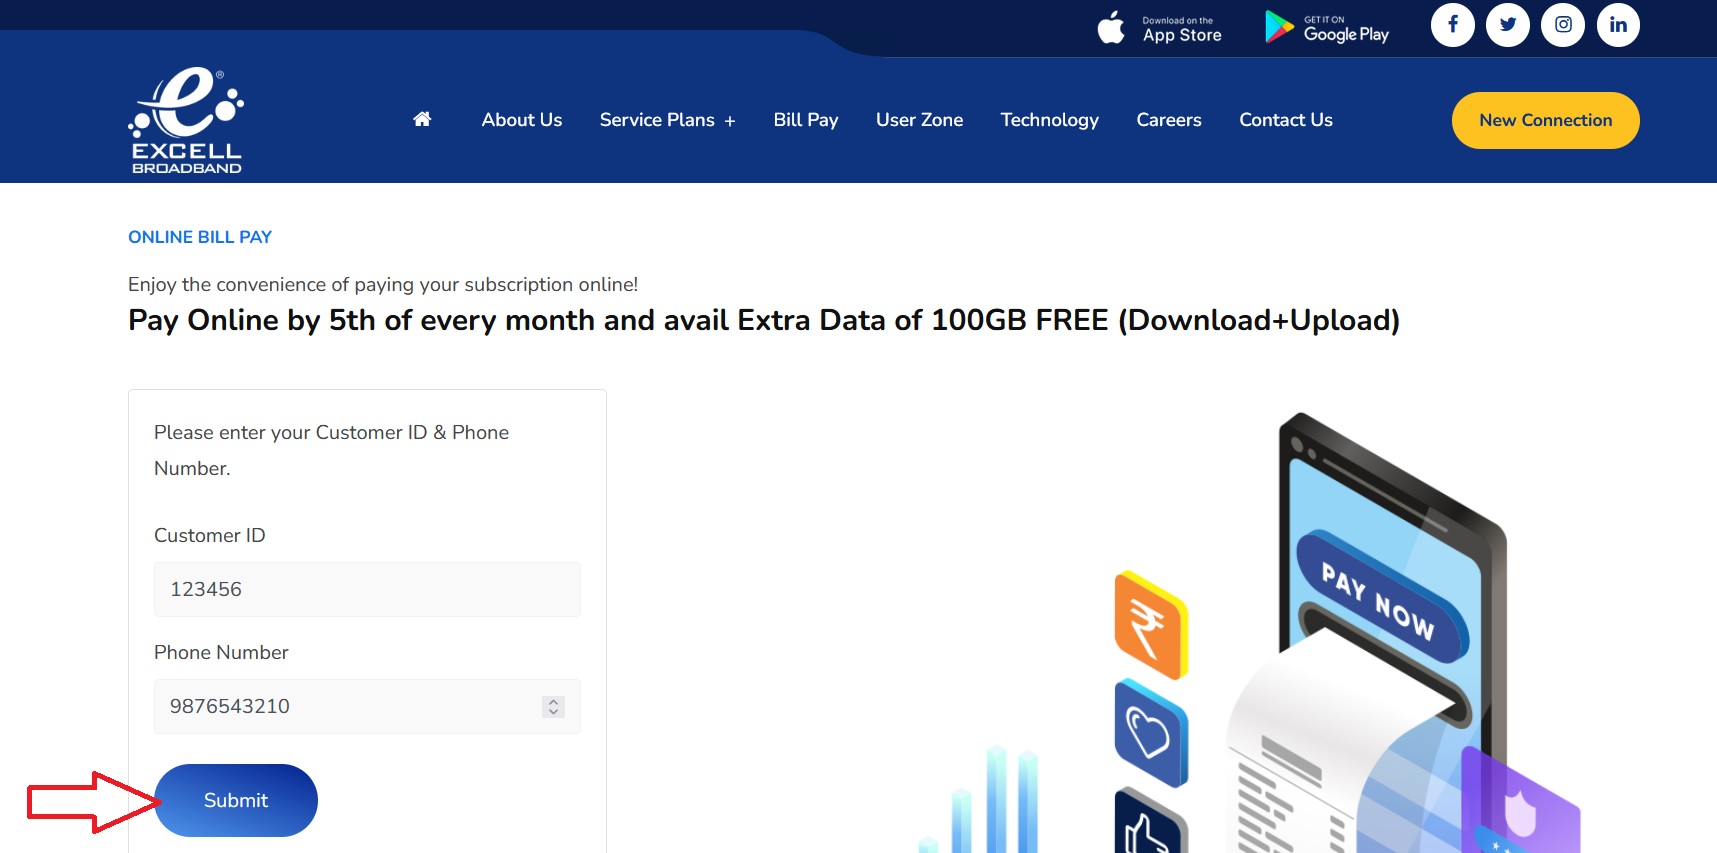
Task: Open the Twitter social icon
Action: (x=1507, y=25)
